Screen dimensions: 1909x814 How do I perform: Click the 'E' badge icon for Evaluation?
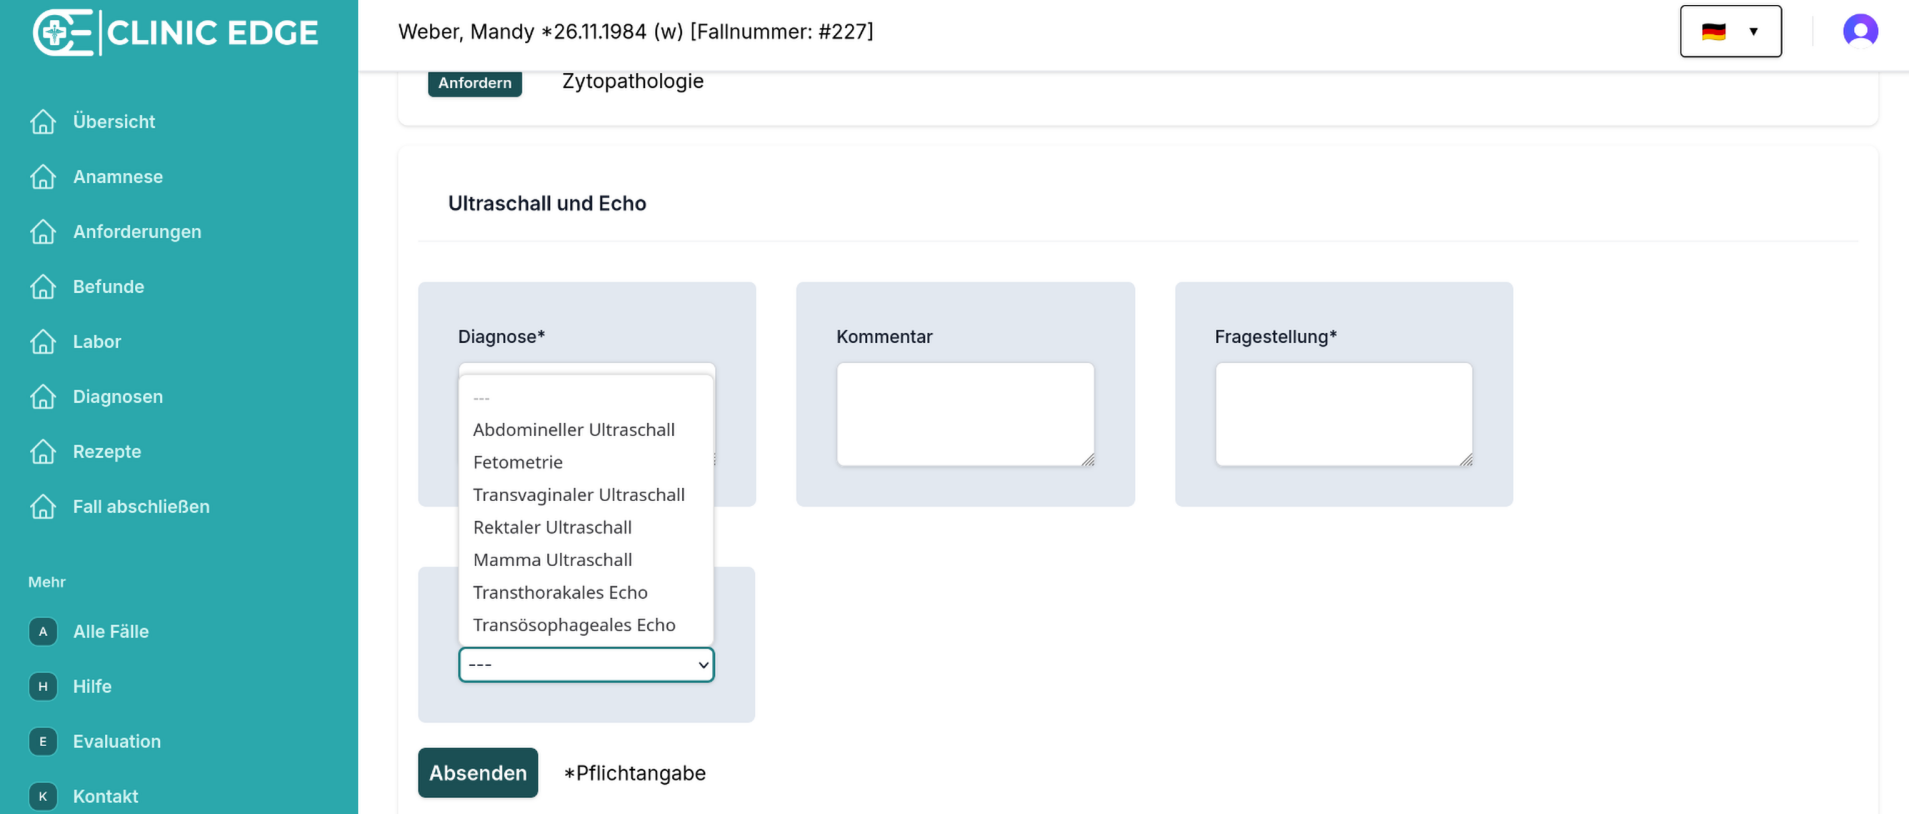pyautogui.click(x=43, y=742)
